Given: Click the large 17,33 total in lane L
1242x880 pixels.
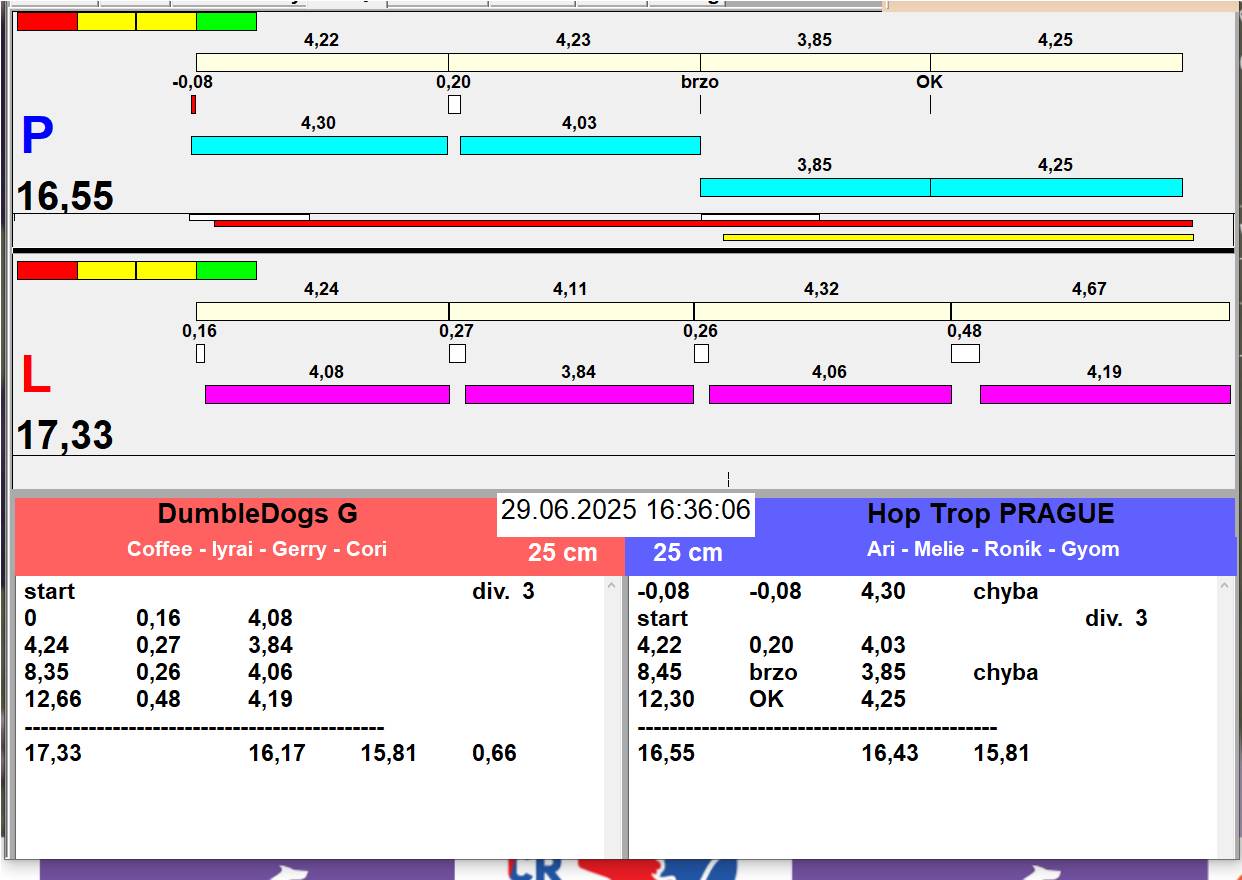Looking at the screenshot, I should point(65,436).
